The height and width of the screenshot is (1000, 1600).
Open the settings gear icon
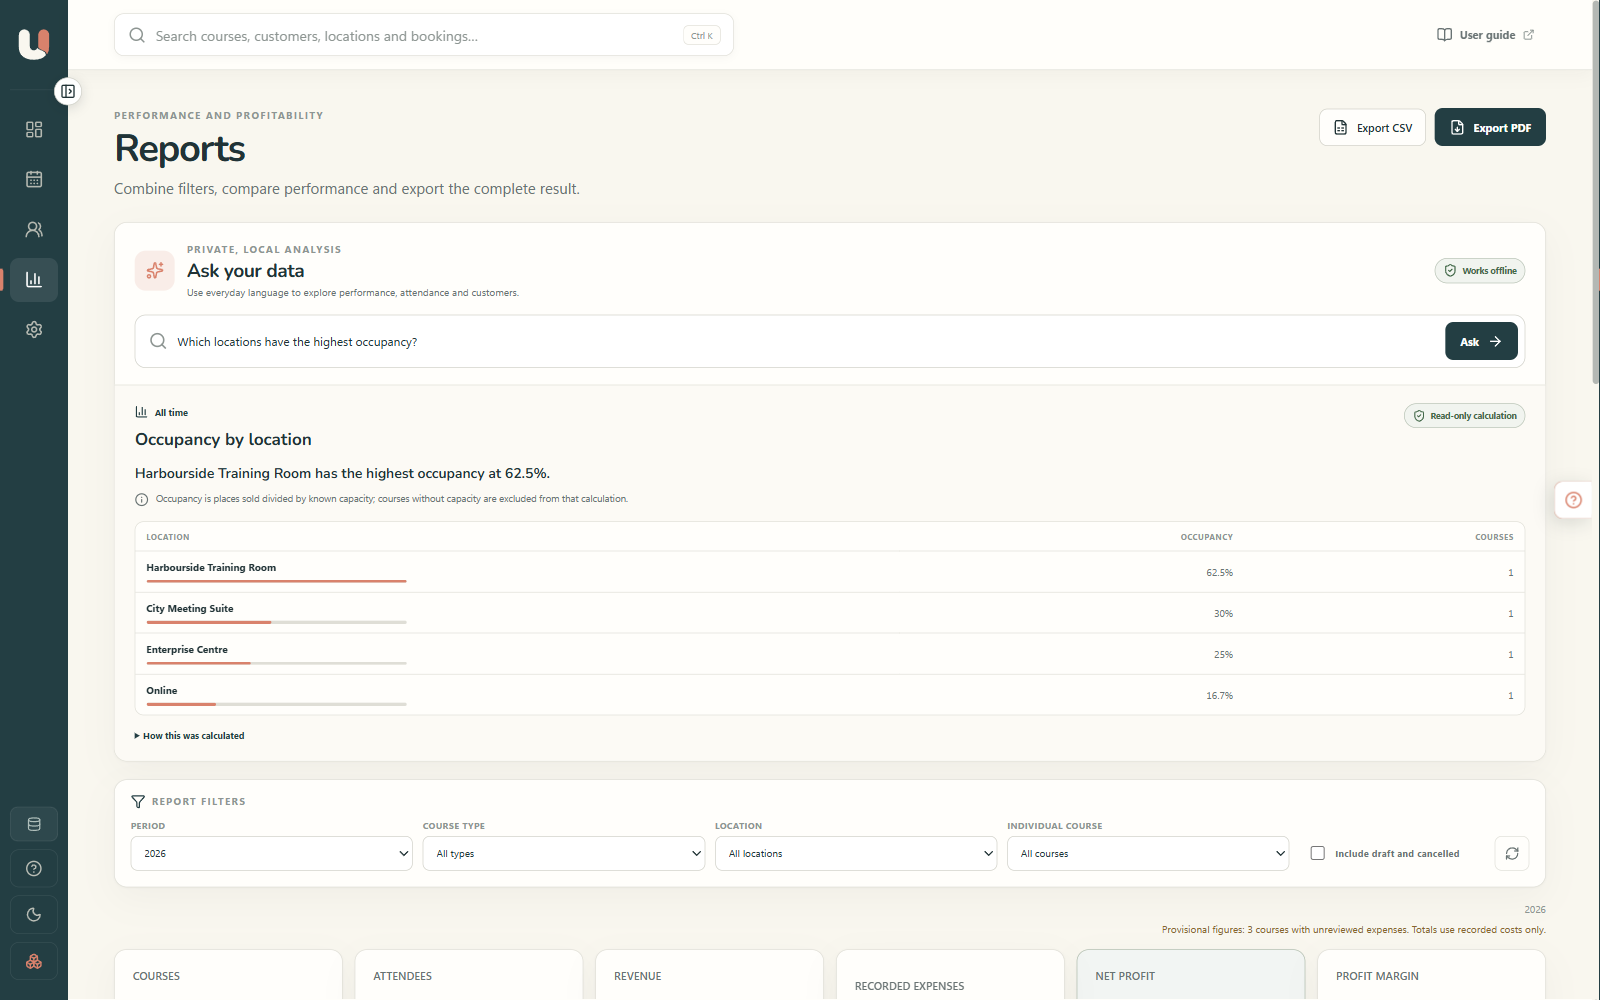coord(34,330)
